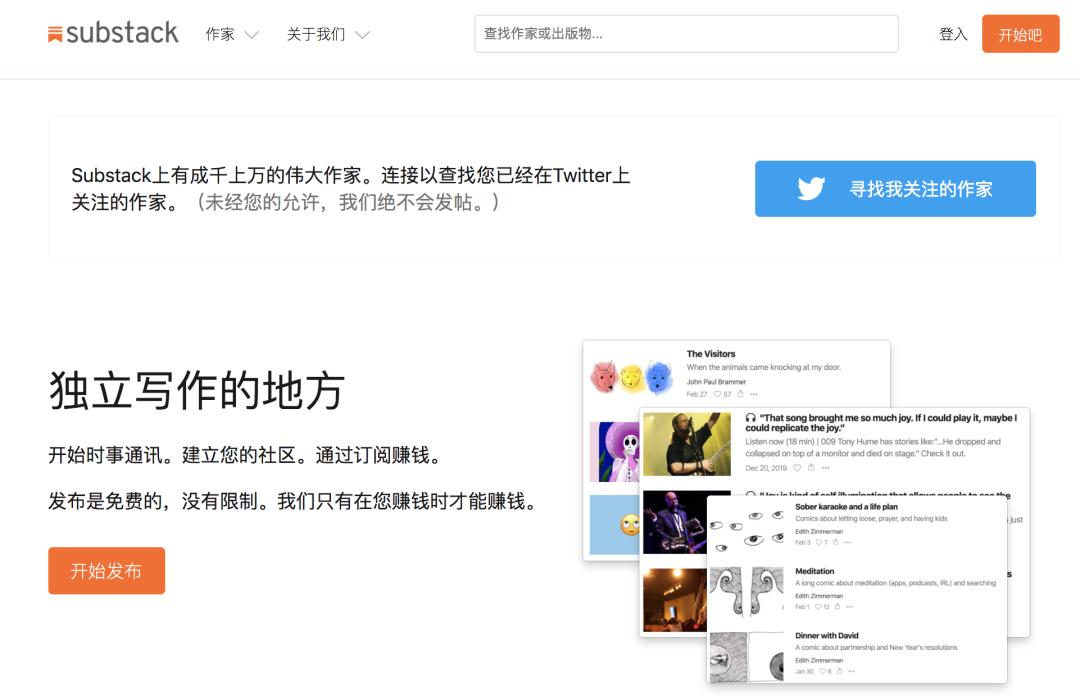Click heart icon on the Dec 20, 2019 post

click(797, 468)
